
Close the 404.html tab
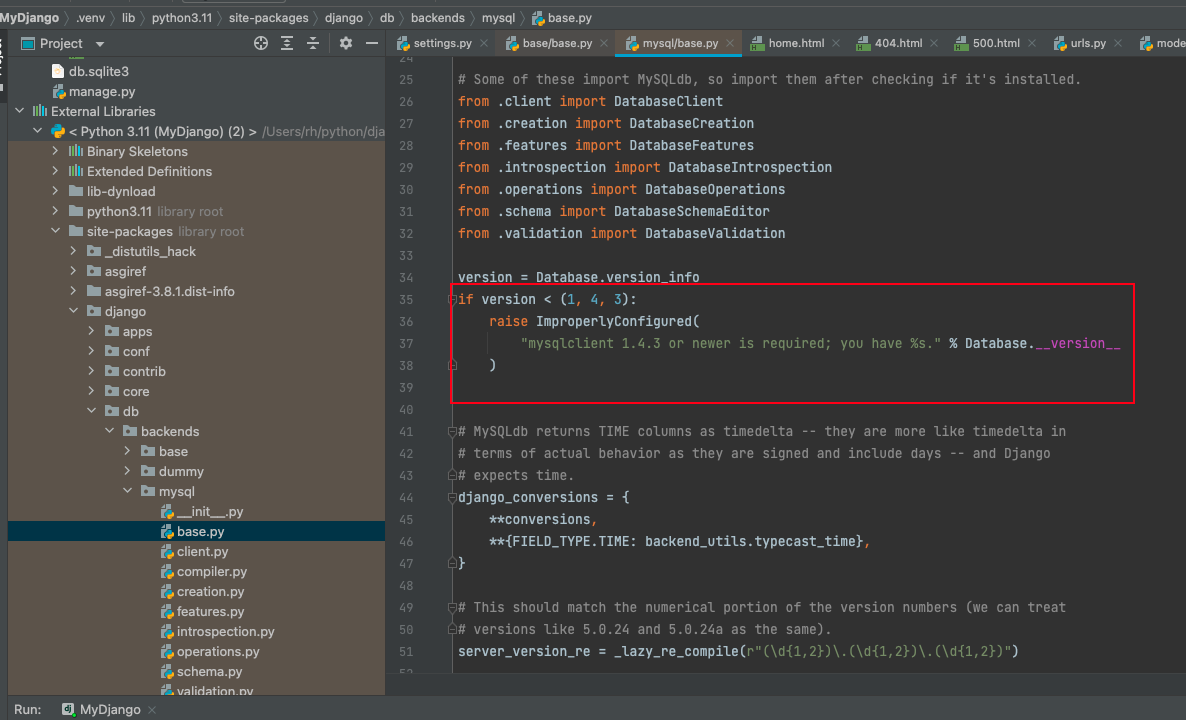[x=934, y=43]
